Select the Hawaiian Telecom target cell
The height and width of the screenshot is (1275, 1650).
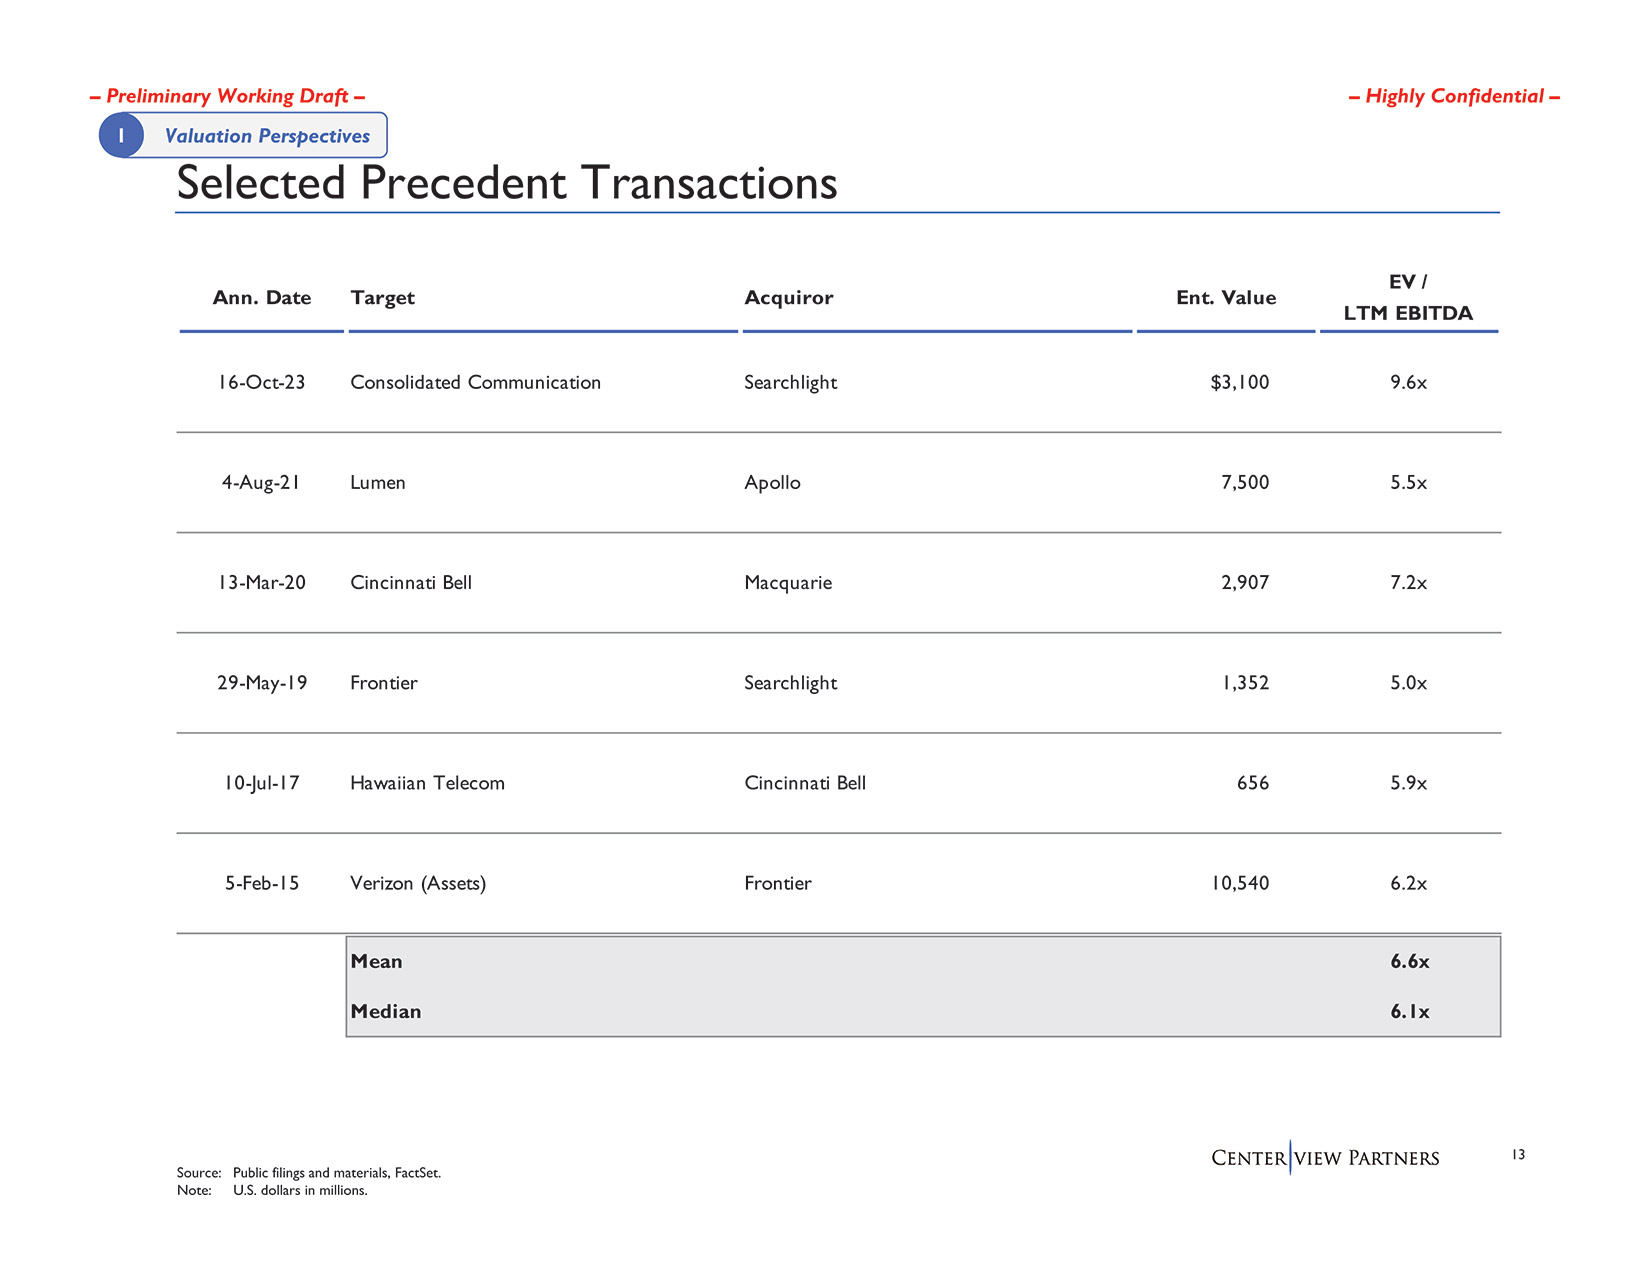(x=427, y=783)
